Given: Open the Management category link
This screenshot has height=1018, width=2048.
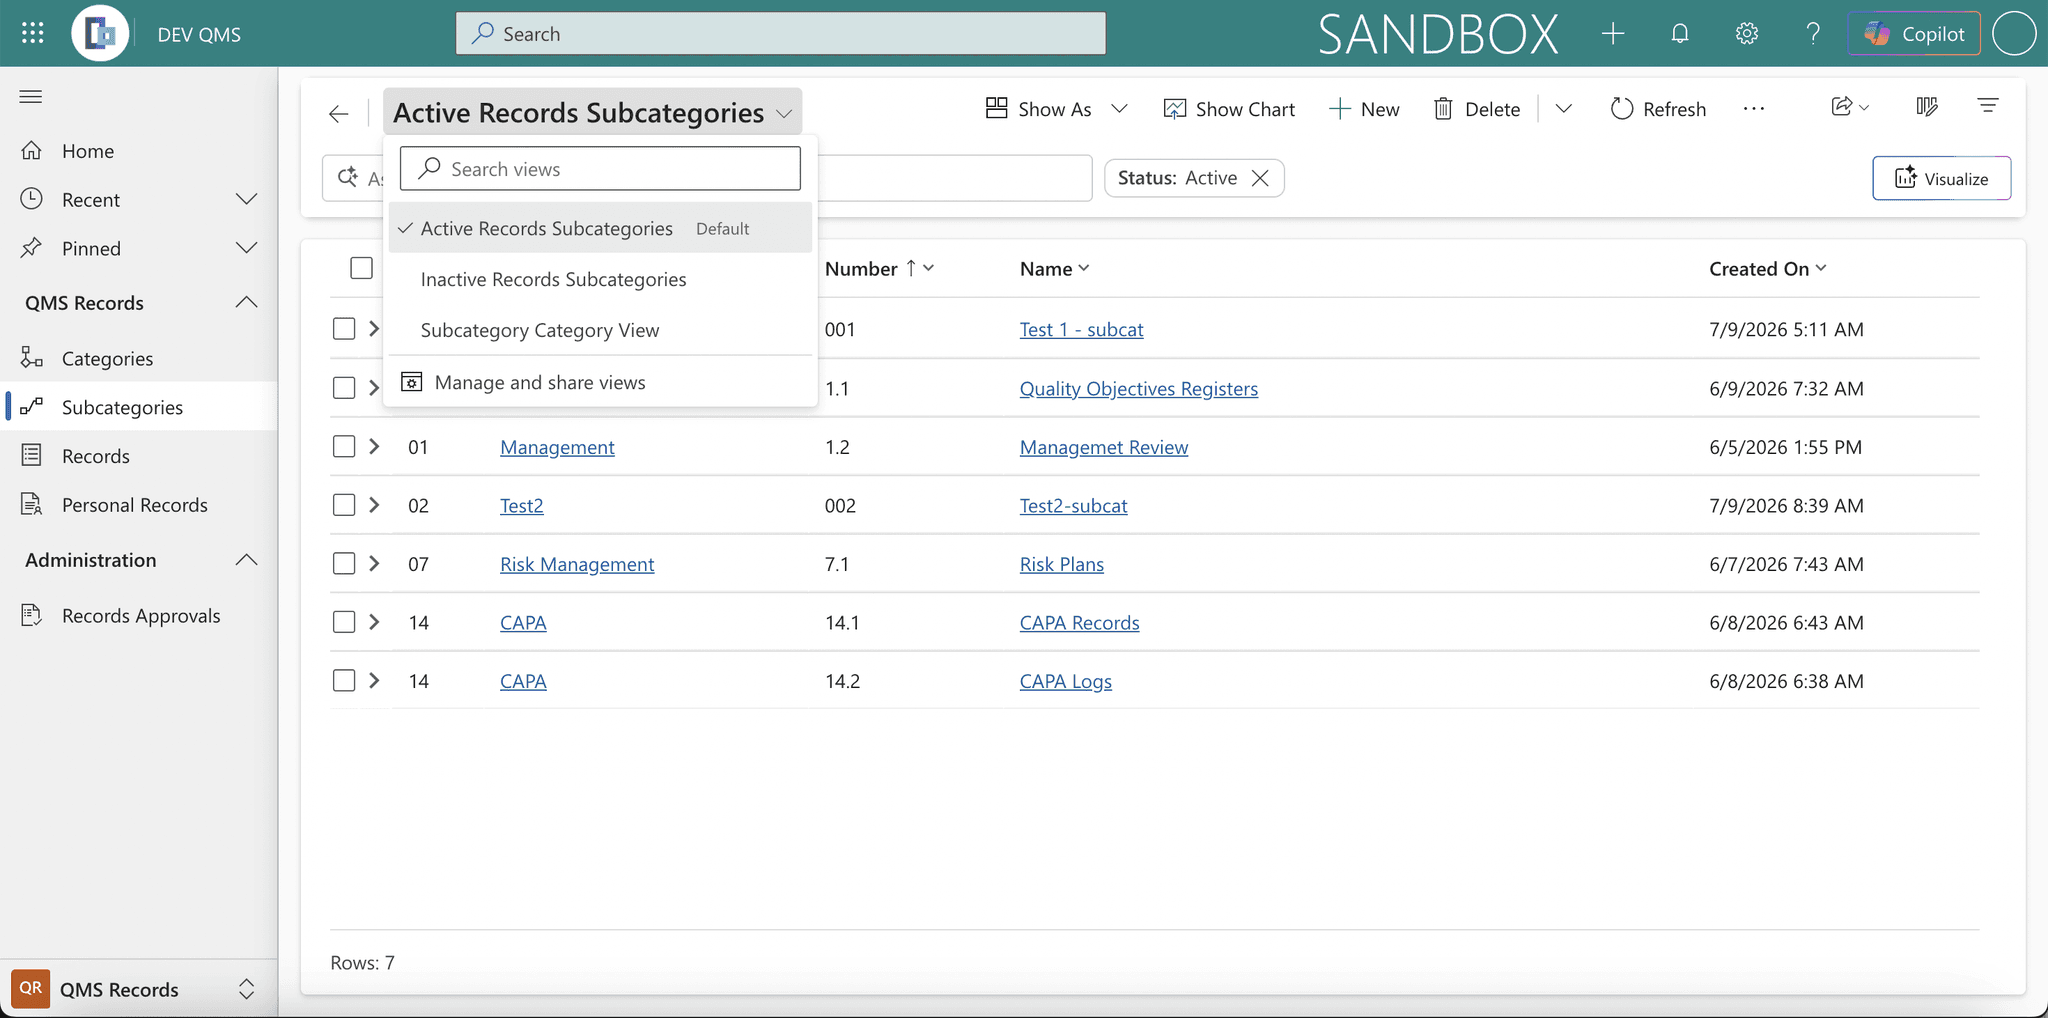Looking at the screenshot, I should tap(557, 447).
